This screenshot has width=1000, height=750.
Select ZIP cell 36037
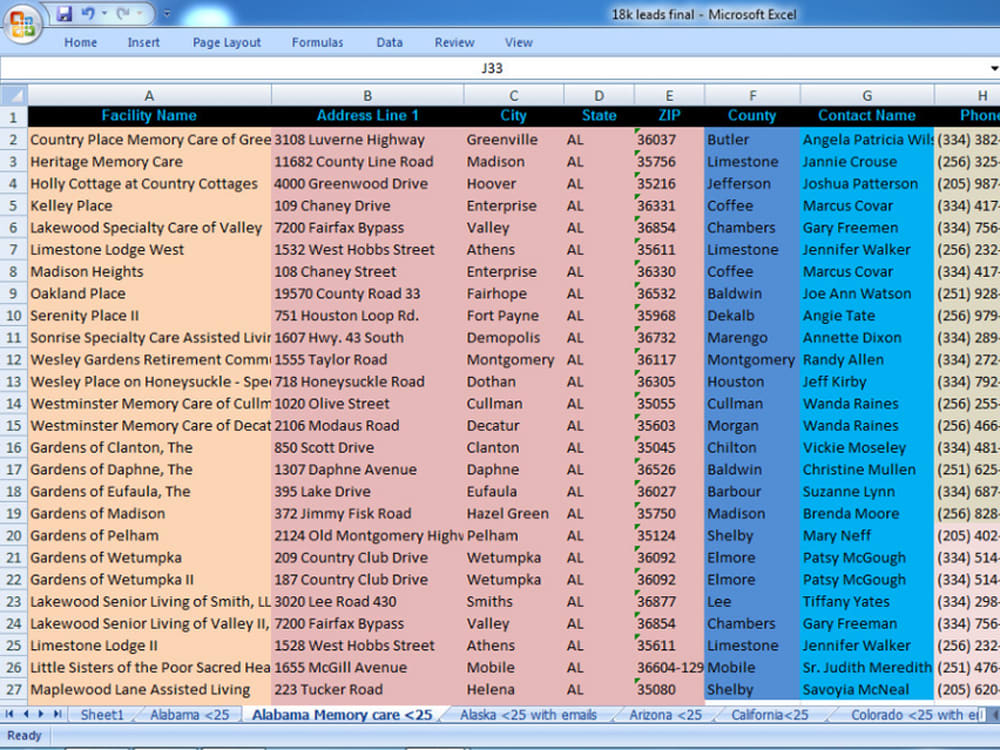pyautogui.click(x=669, y=140)
